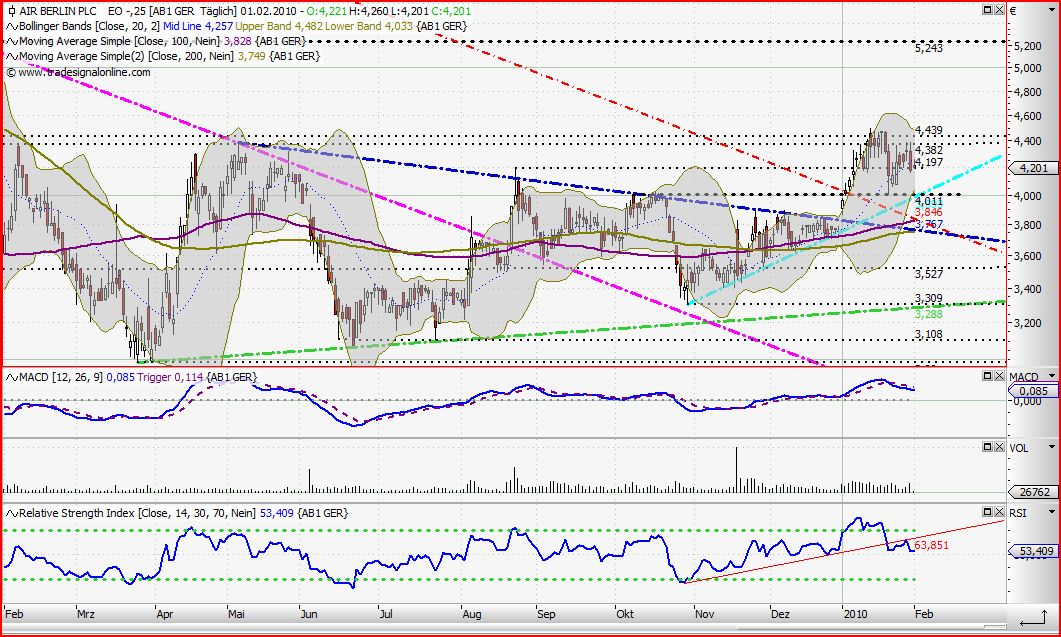Image resolution: width=1061 pixels, height=637 pixels.
Task: Click the candlestick icon beside AIR BERLIN PLC
Action: coord(12,11)
